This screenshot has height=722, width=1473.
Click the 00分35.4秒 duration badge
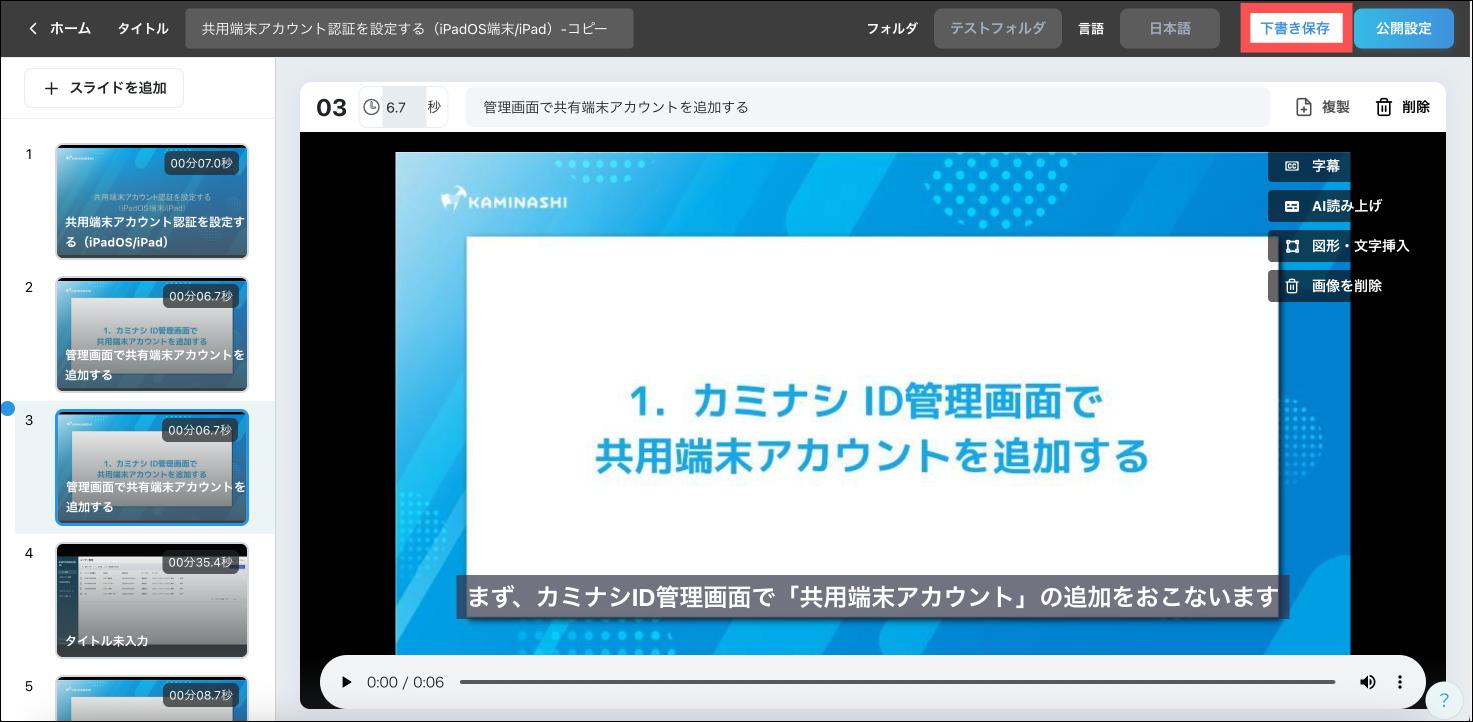click(201, 562)
